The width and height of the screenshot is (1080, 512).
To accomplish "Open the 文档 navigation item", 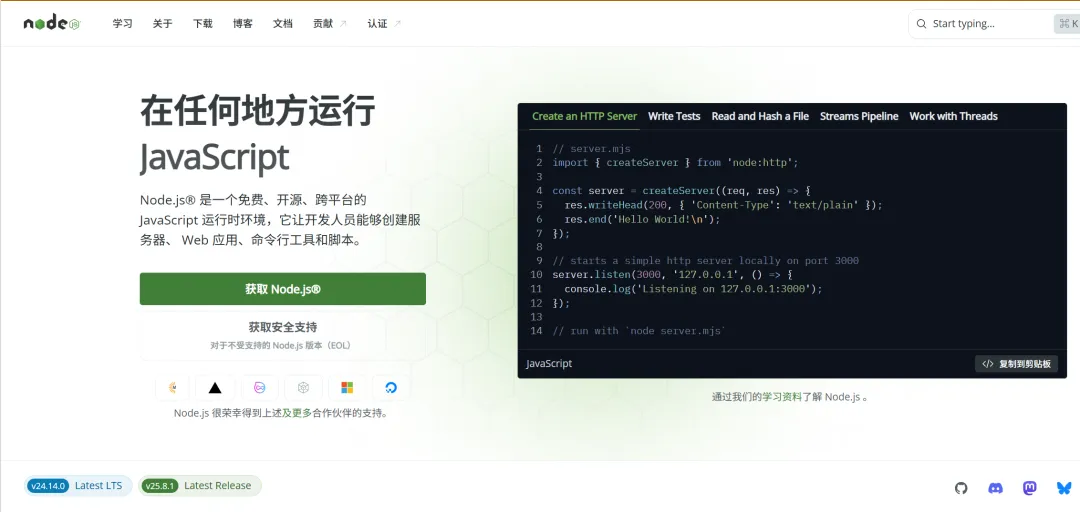I will pyautogui.click(x=282, y=23).
